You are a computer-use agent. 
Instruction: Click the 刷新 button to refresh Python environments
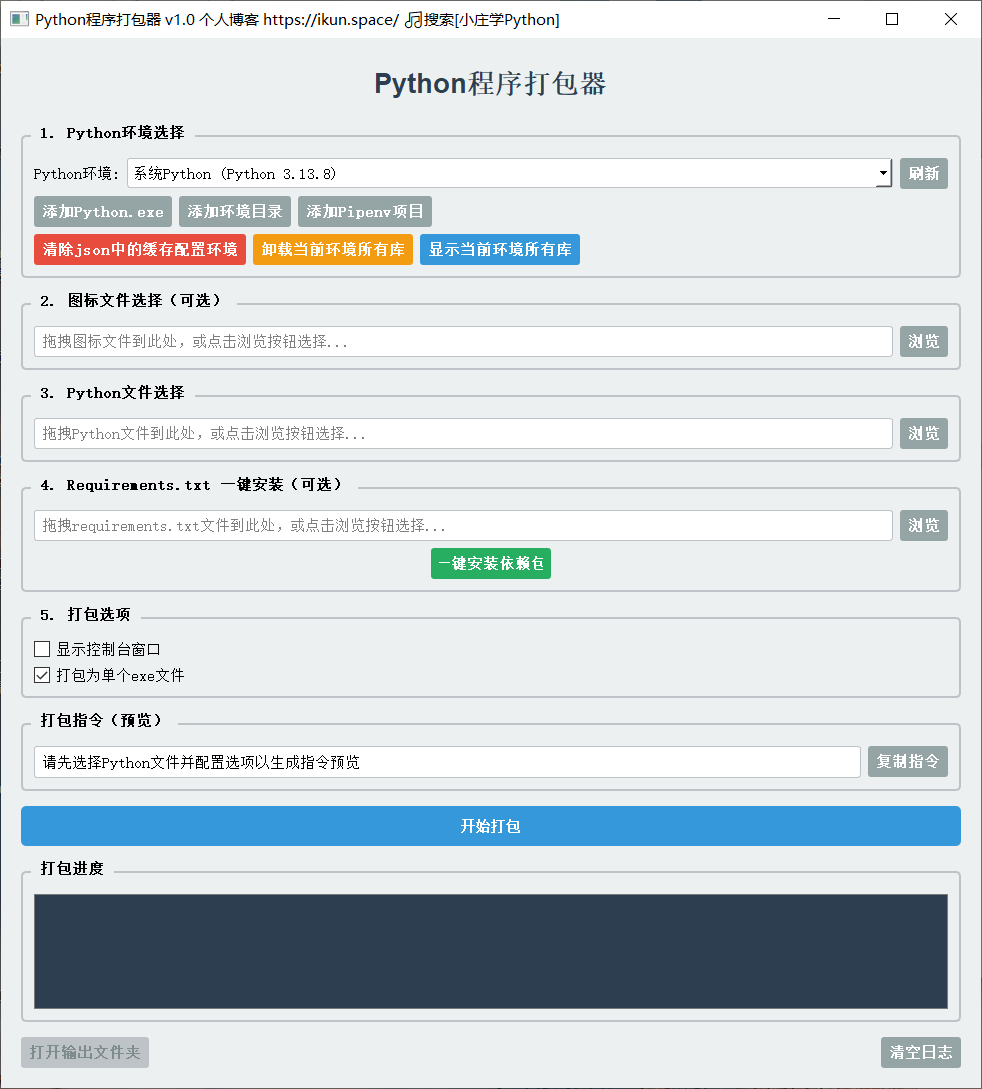coord(923,173)
